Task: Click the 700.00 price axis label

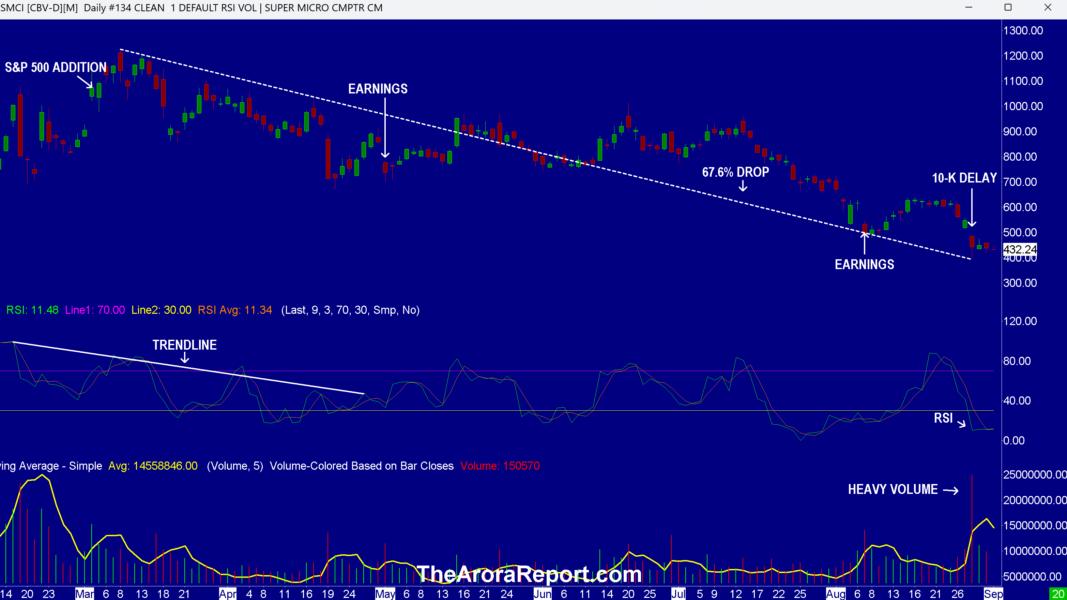Action: click(1019, 182)
